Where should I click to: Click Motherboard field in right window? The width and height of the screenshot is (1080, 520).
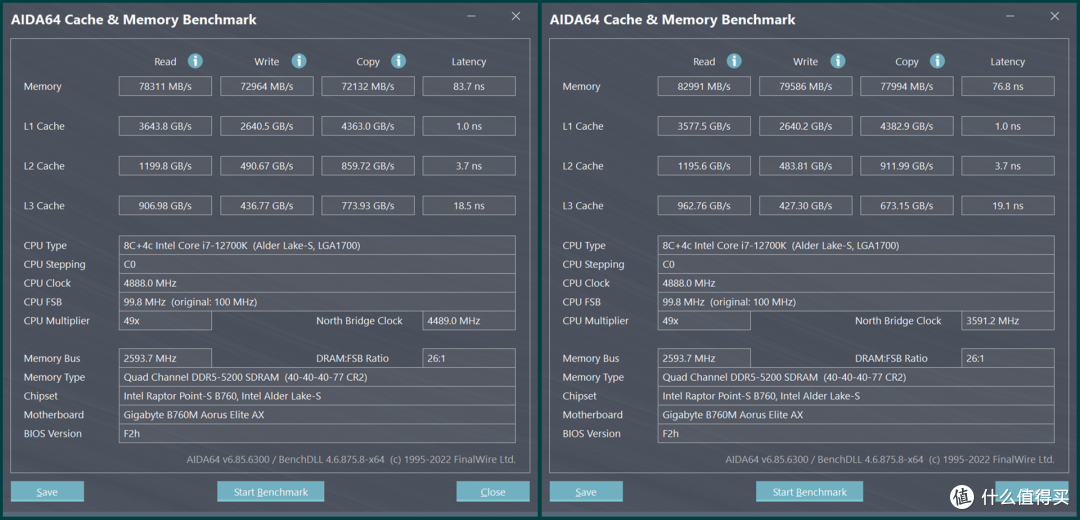point(855,415)
